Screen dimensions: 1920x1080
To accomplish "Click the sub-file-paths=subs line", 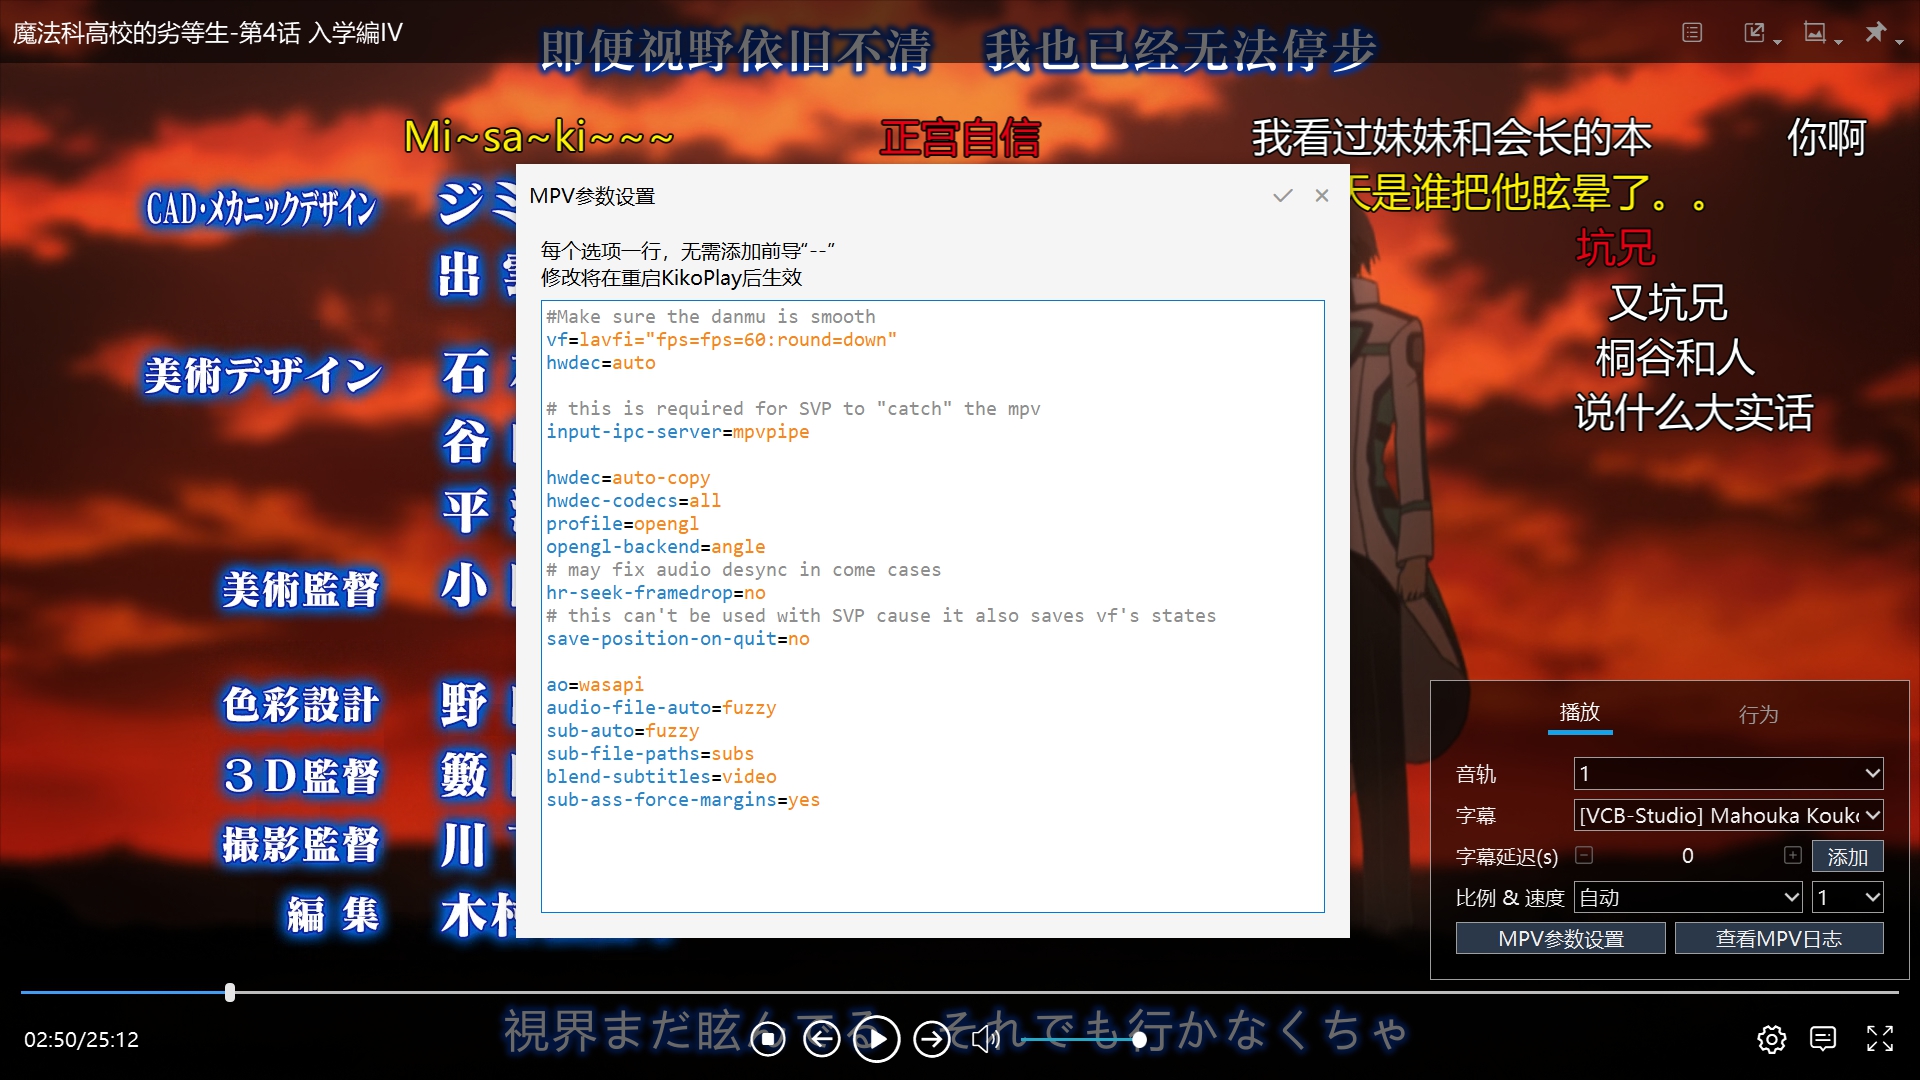I will point(650,754).
